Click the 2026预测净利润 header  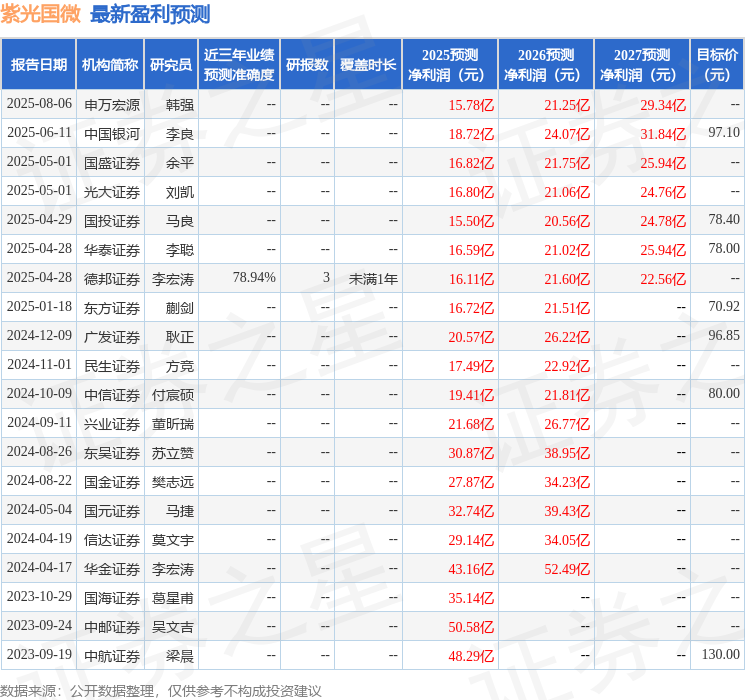point(546,65)
